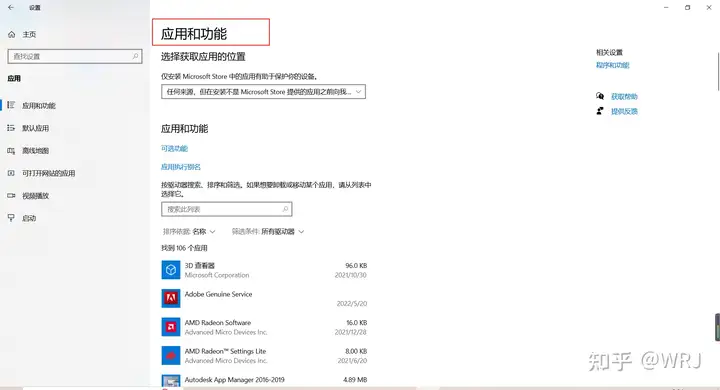720x390 pixels.
Task: Click Microsoft Corporation publisher text
Action: point(217,275)
